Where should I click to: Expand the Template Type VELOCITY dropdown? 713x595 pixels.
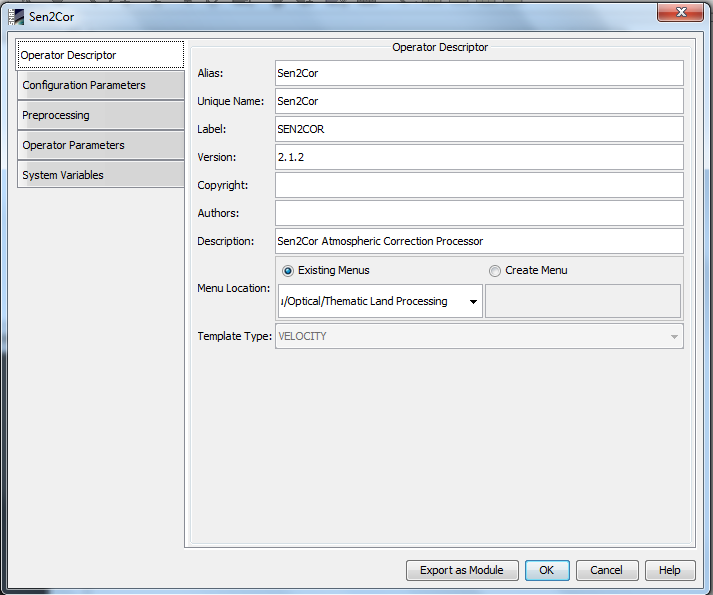pos(674,337)
